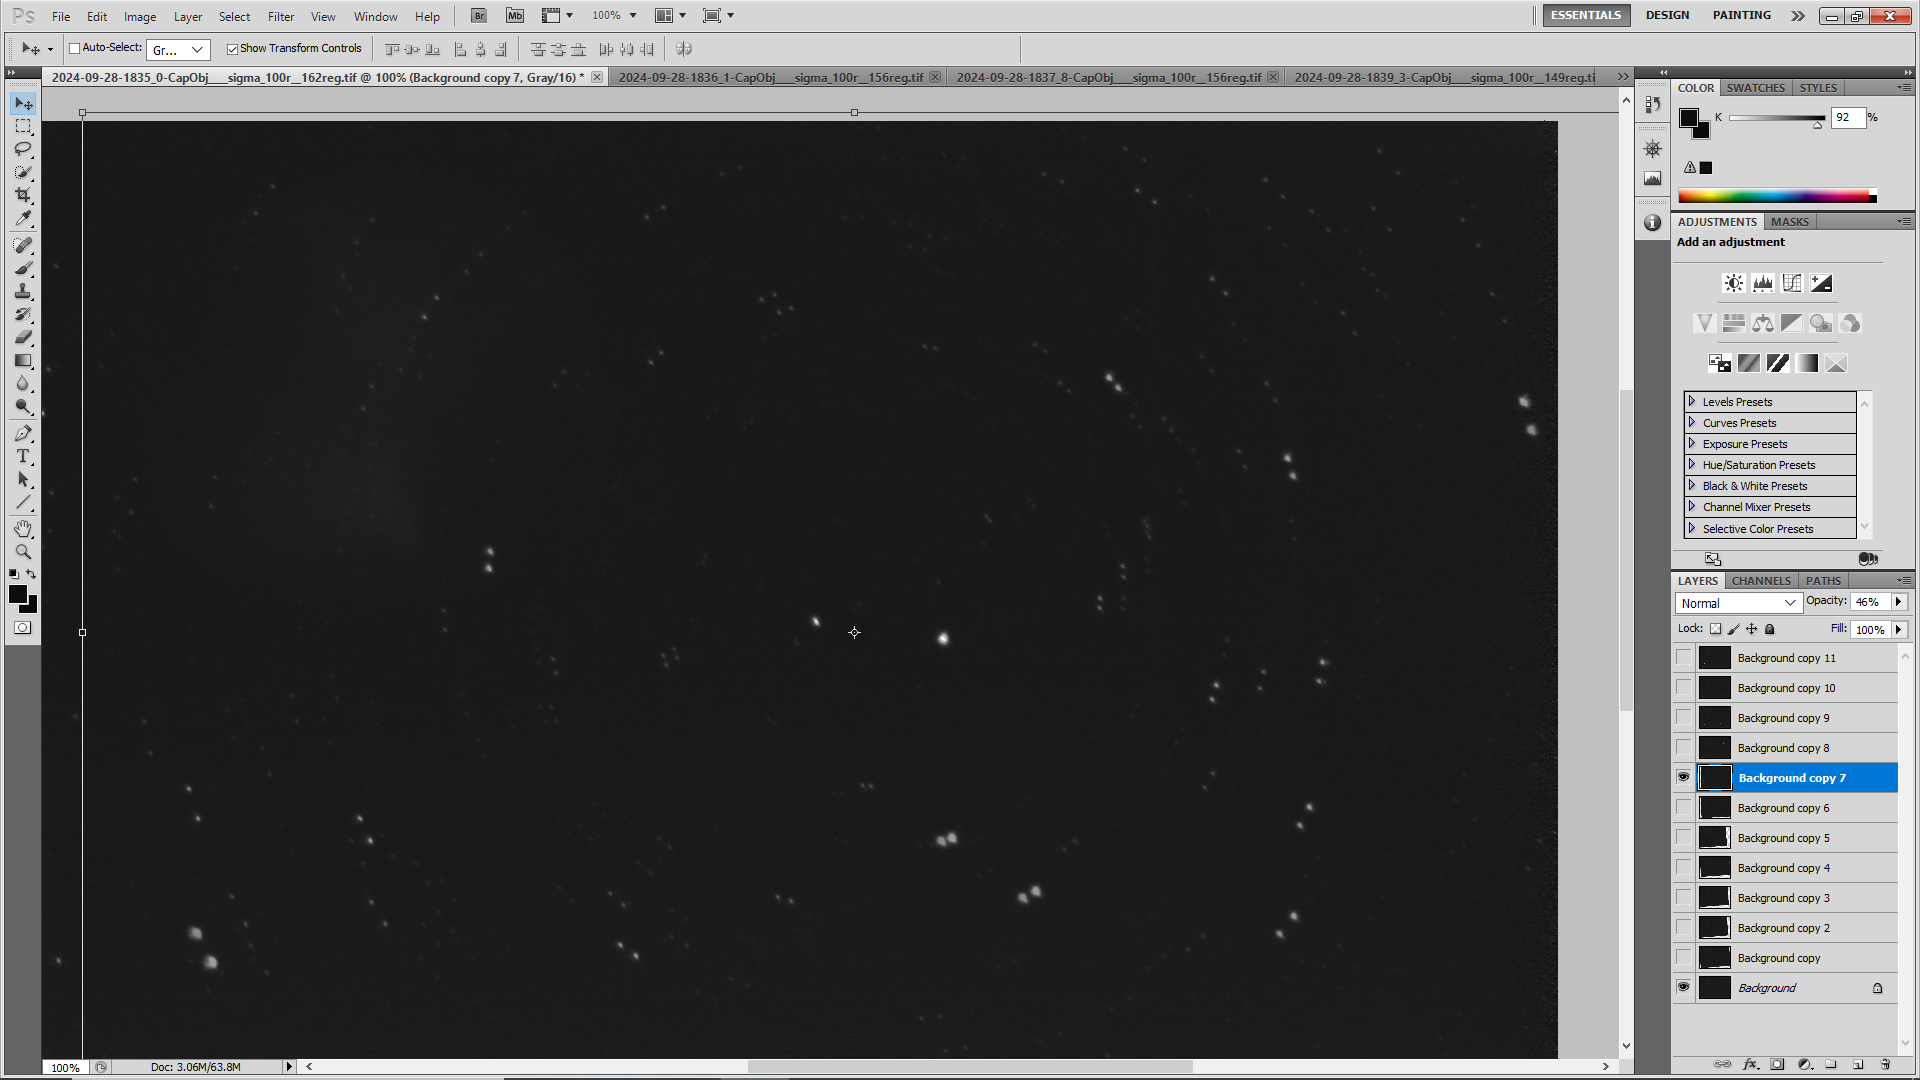Open the Layer menu
Screen dimensions: 1920x1080
(188, 16)
